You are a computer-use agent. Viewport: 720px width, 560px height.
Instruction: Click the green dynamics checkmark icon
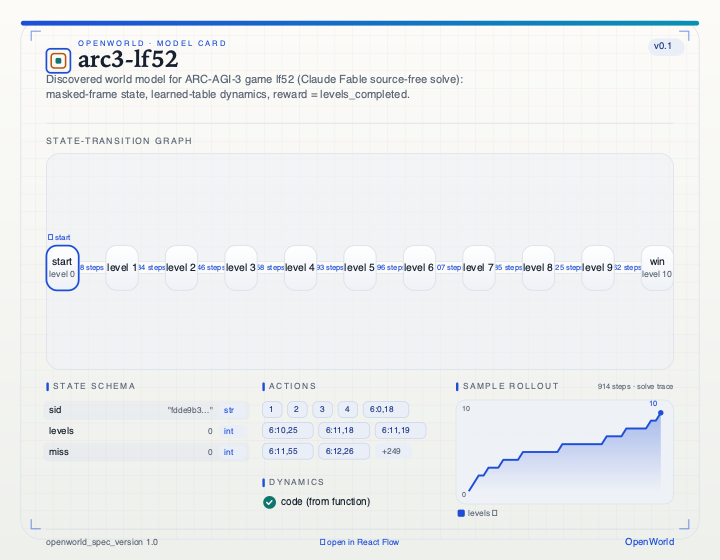(x=270, y=502)
